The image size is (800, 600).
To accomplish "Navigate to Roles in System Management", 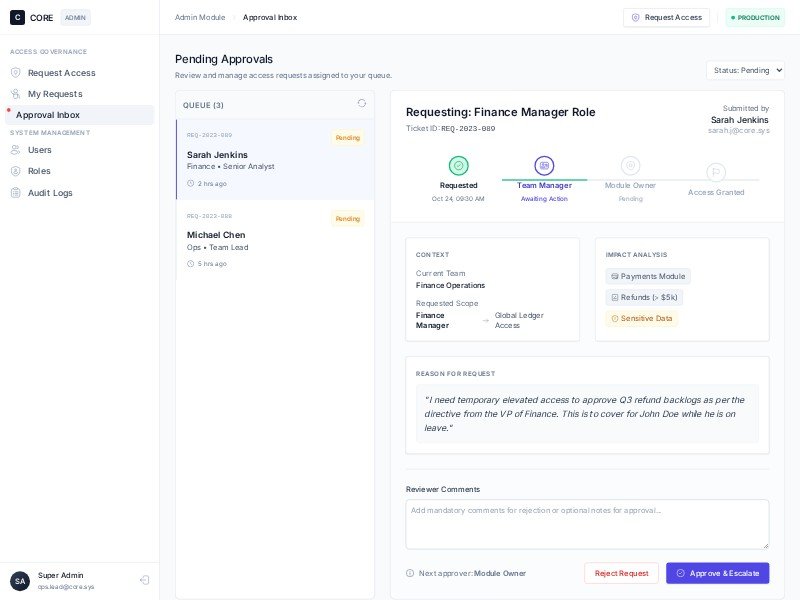I will [x=39, y=171].
